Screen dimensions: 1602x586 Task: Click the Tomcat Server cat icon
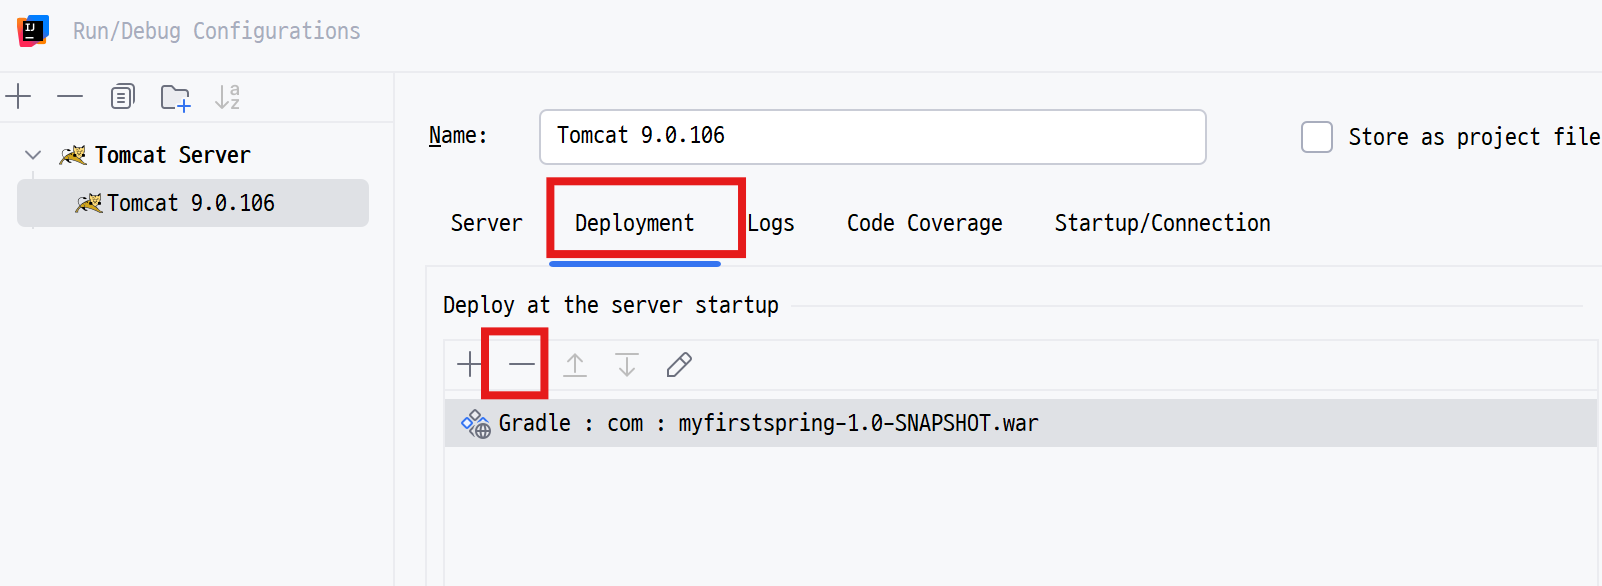[73, 155]
